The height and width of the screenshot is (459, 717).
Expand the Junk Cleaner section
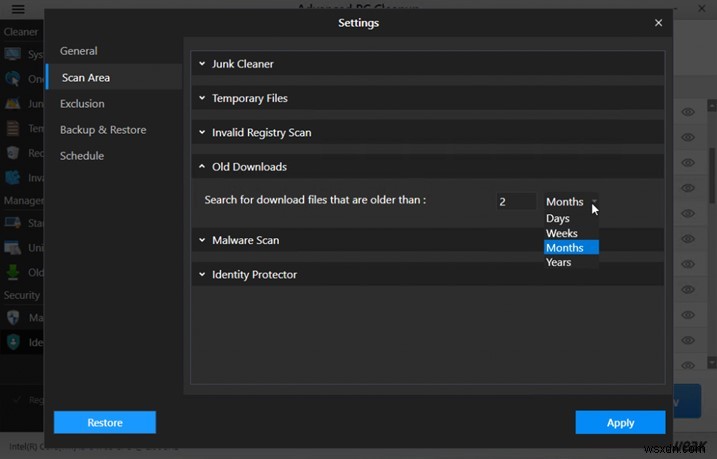click(428, 64)
